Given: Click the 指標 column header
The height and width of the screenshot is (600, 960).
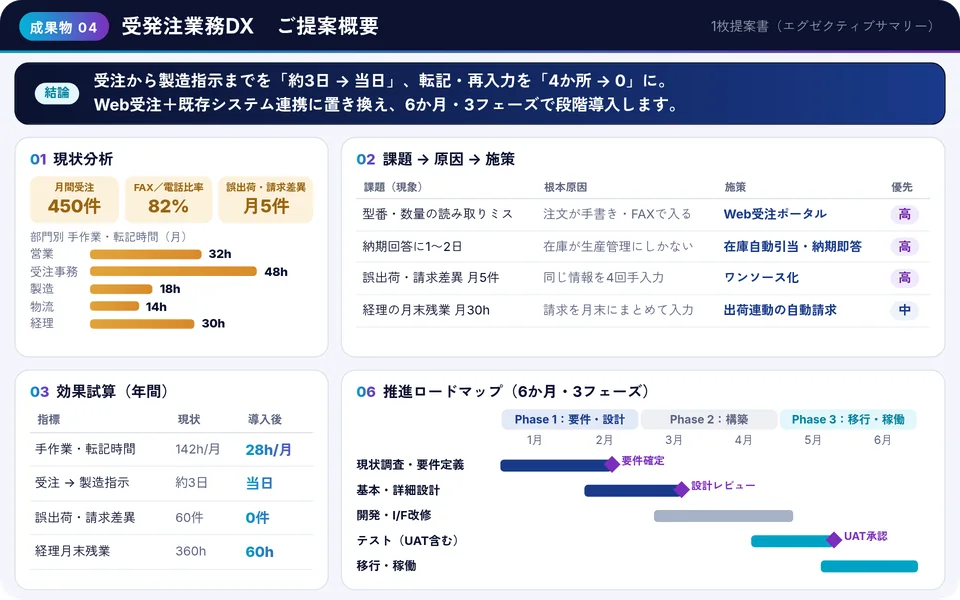Looking at the screenshot, I should tap(48, 419).
